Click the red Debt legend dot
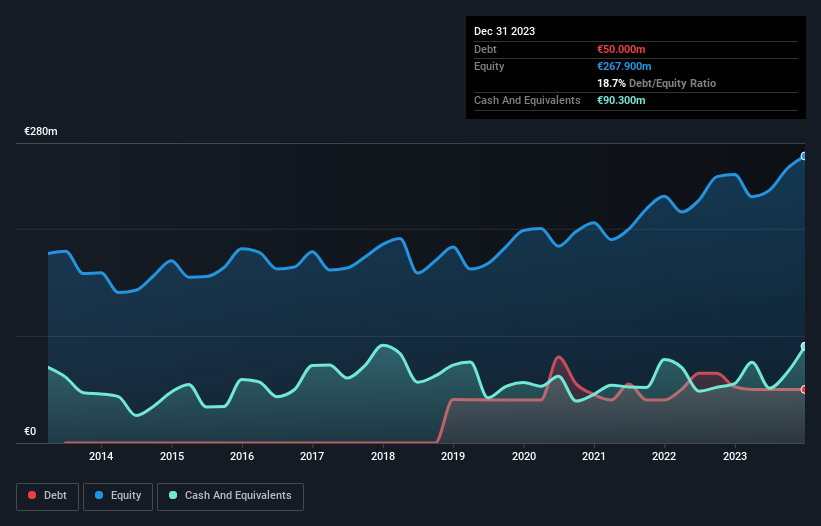Image resolution: width=821 pixels, height=526 pixels. pyautogui.click(x=33, y=496)
